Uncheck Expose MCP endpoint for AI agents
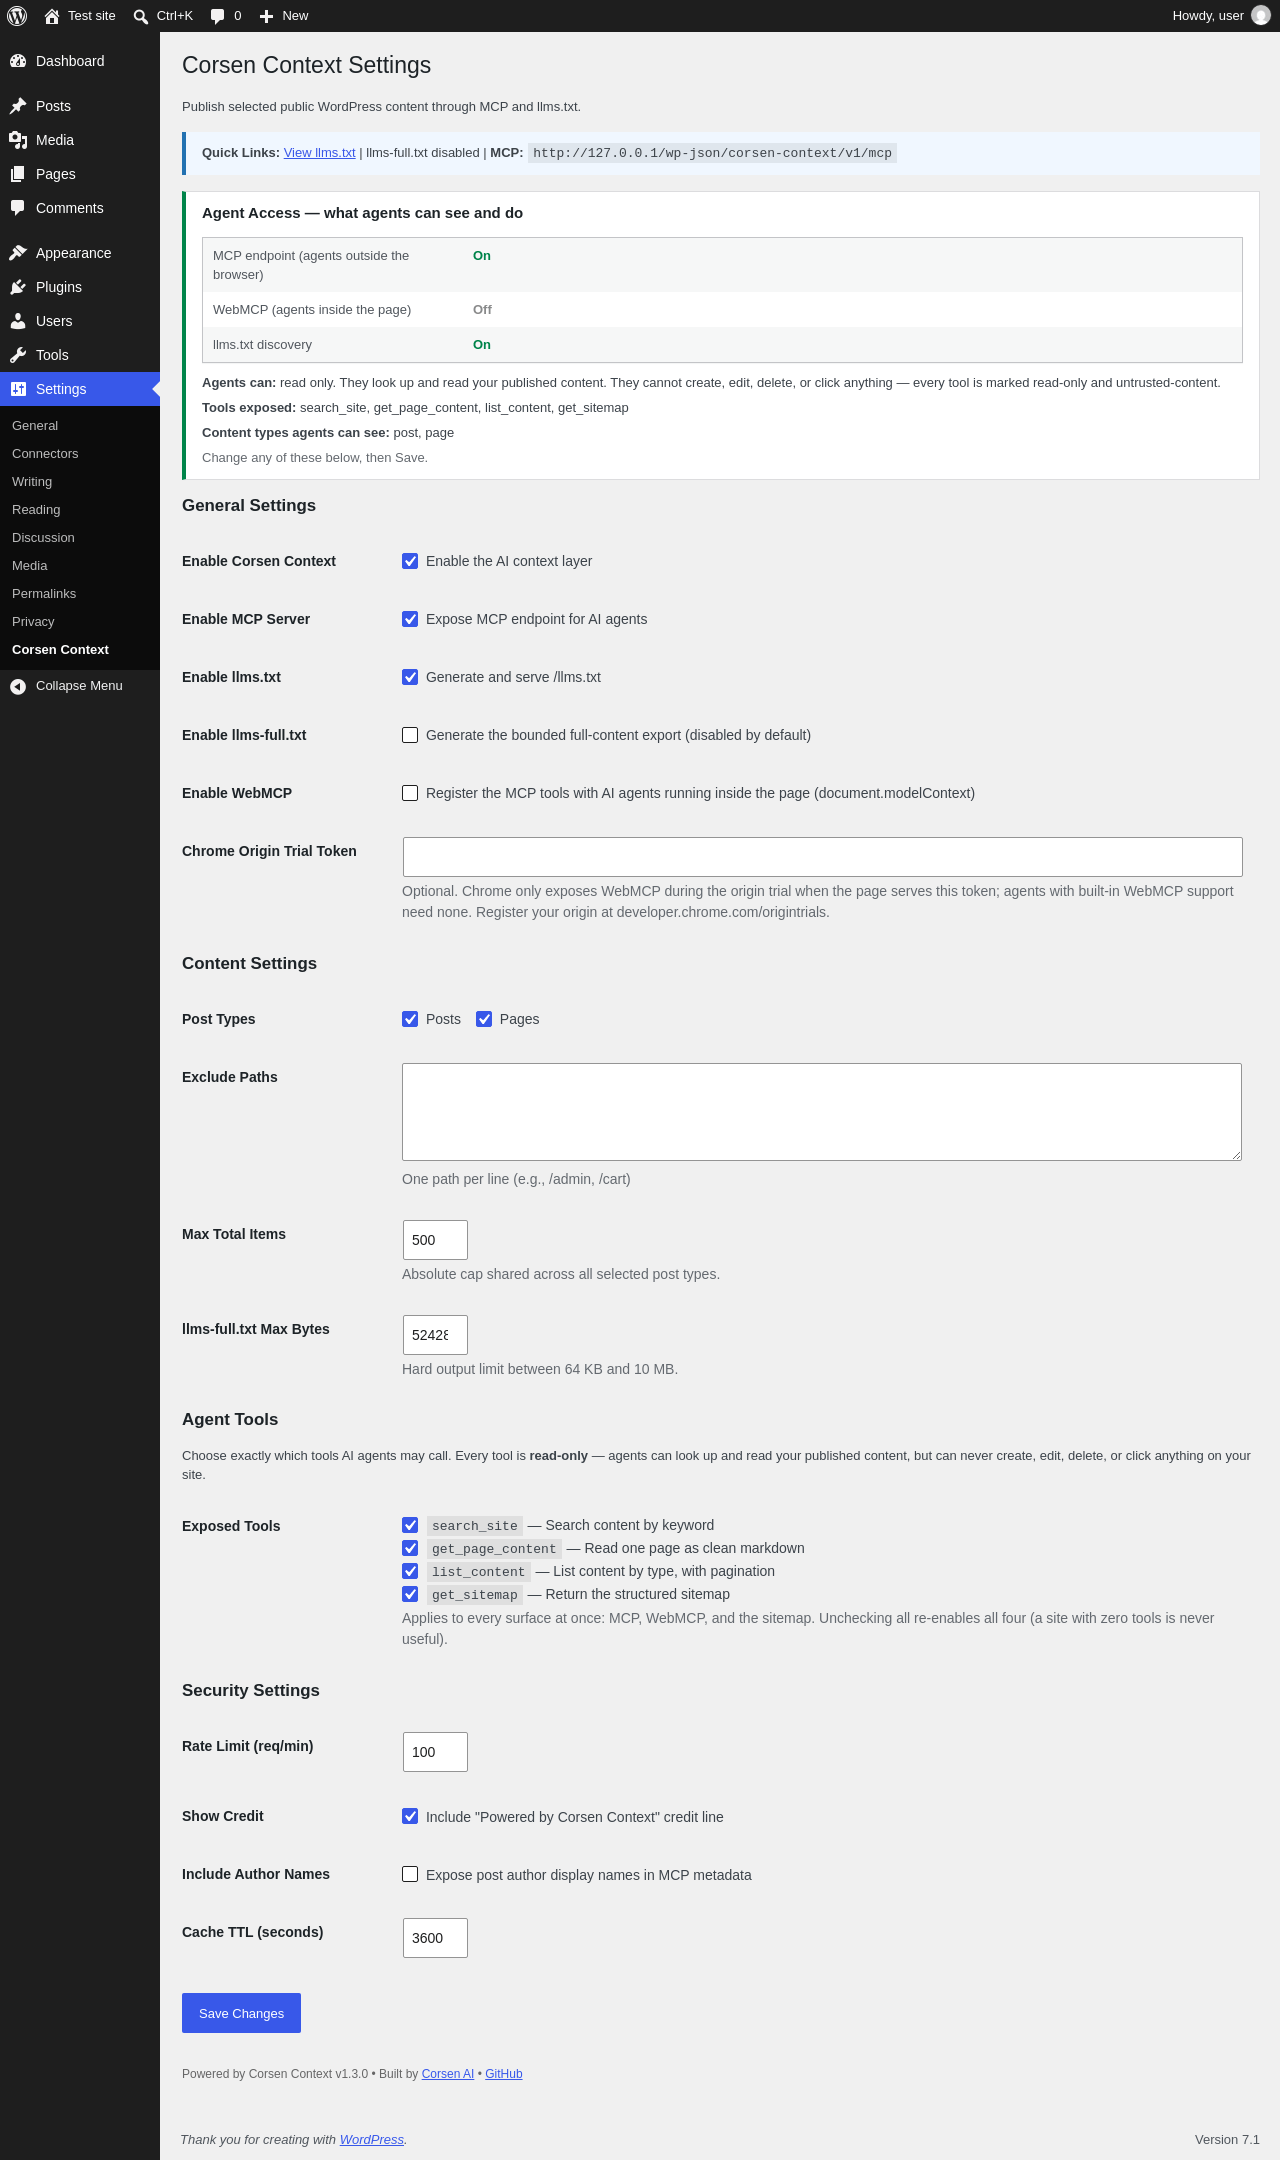Image resolution: width=1280 pixels, height=2160 pixels. (x=410, y=619)
